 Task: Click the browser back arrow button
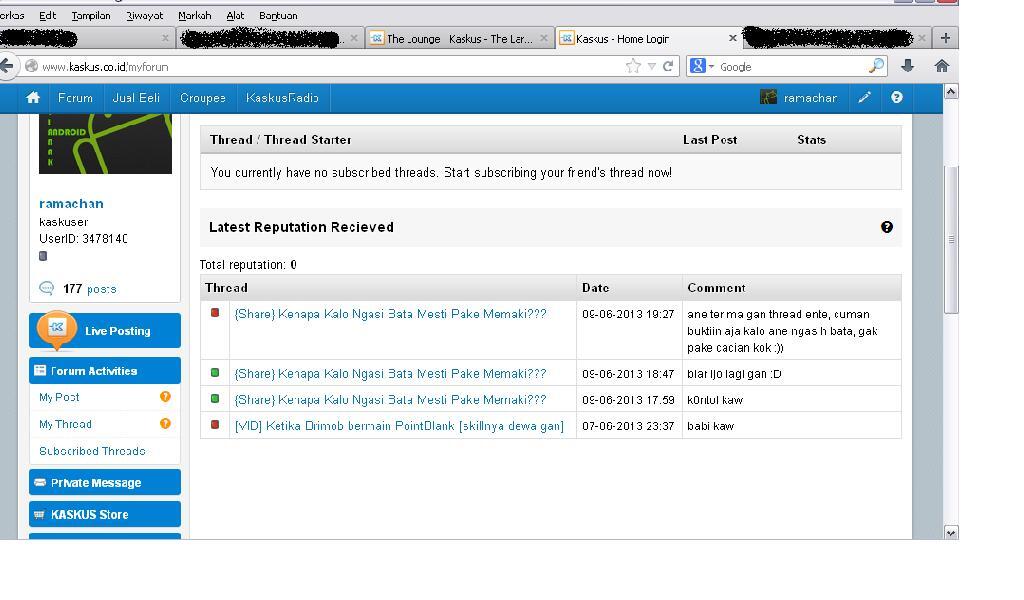point(7,66)
